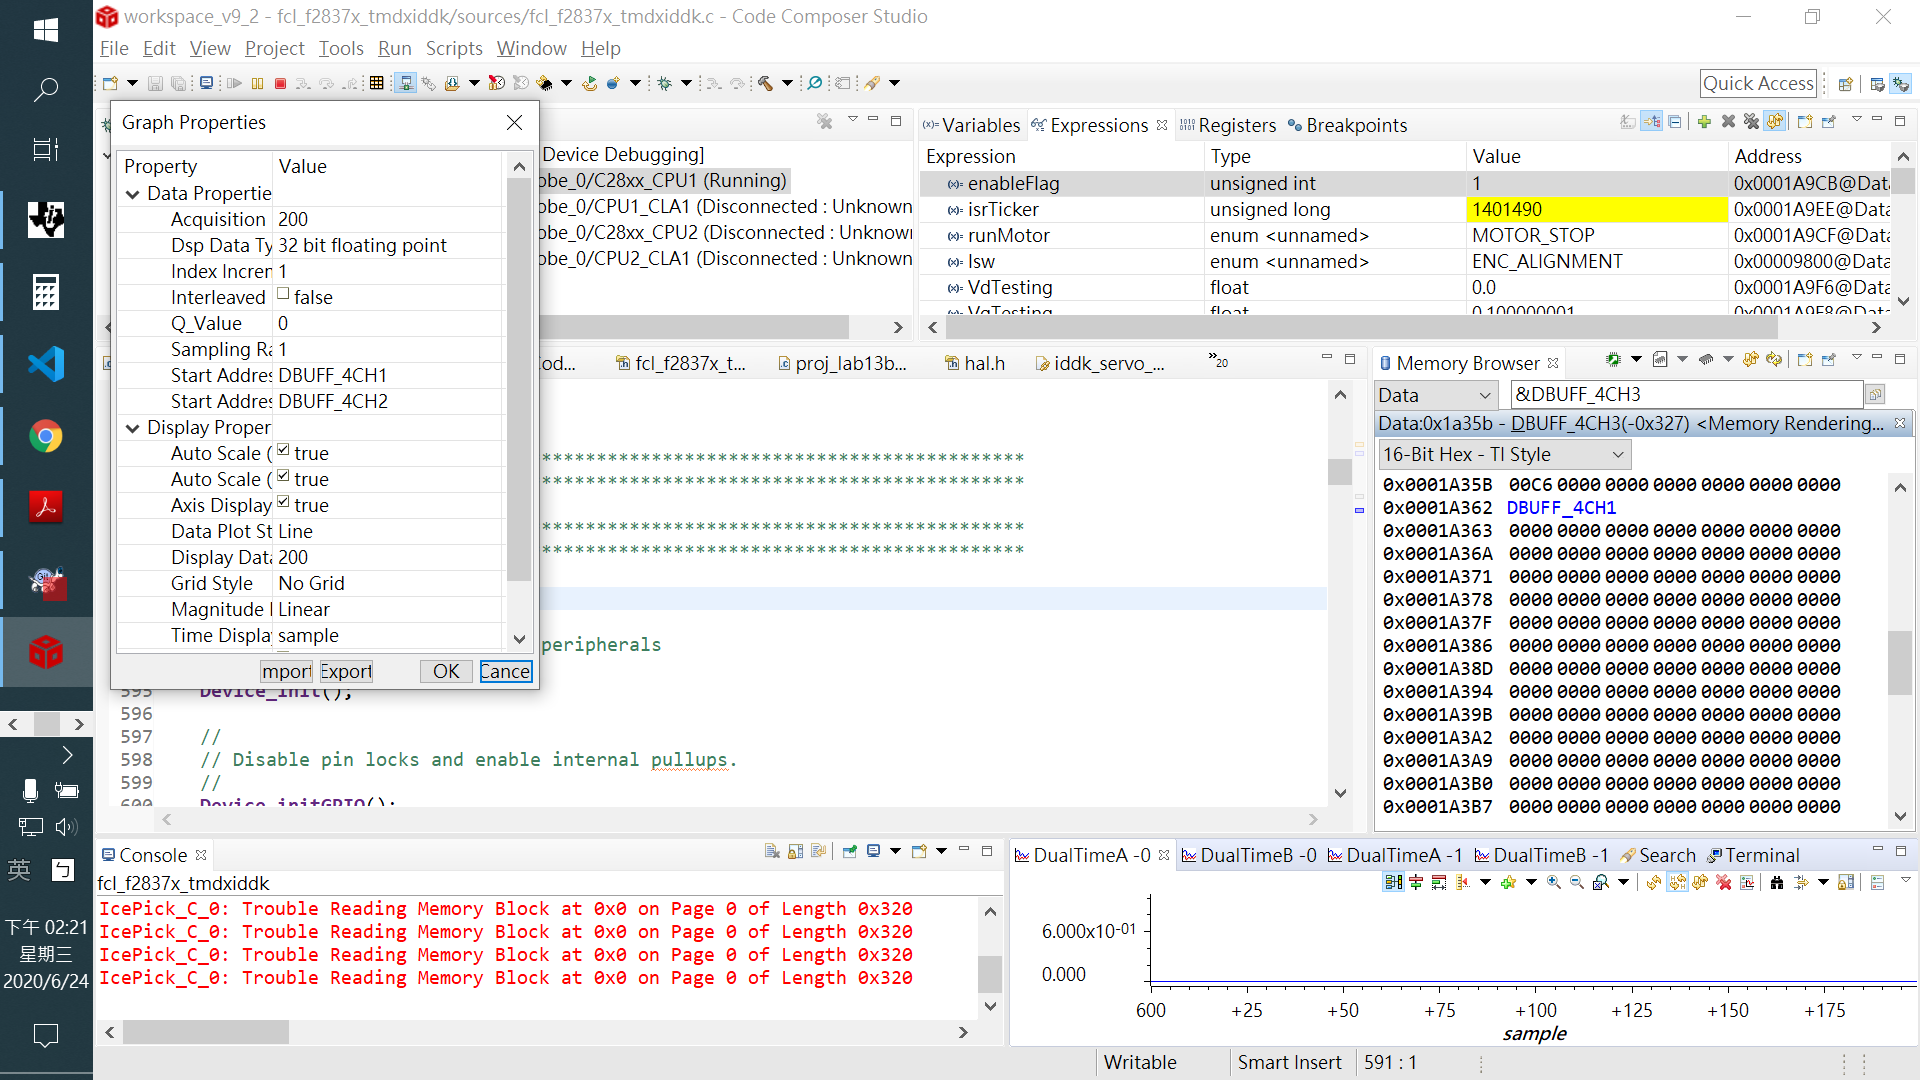
Task: Click Export button in Graph Properties
Action: tap(346, 671)
